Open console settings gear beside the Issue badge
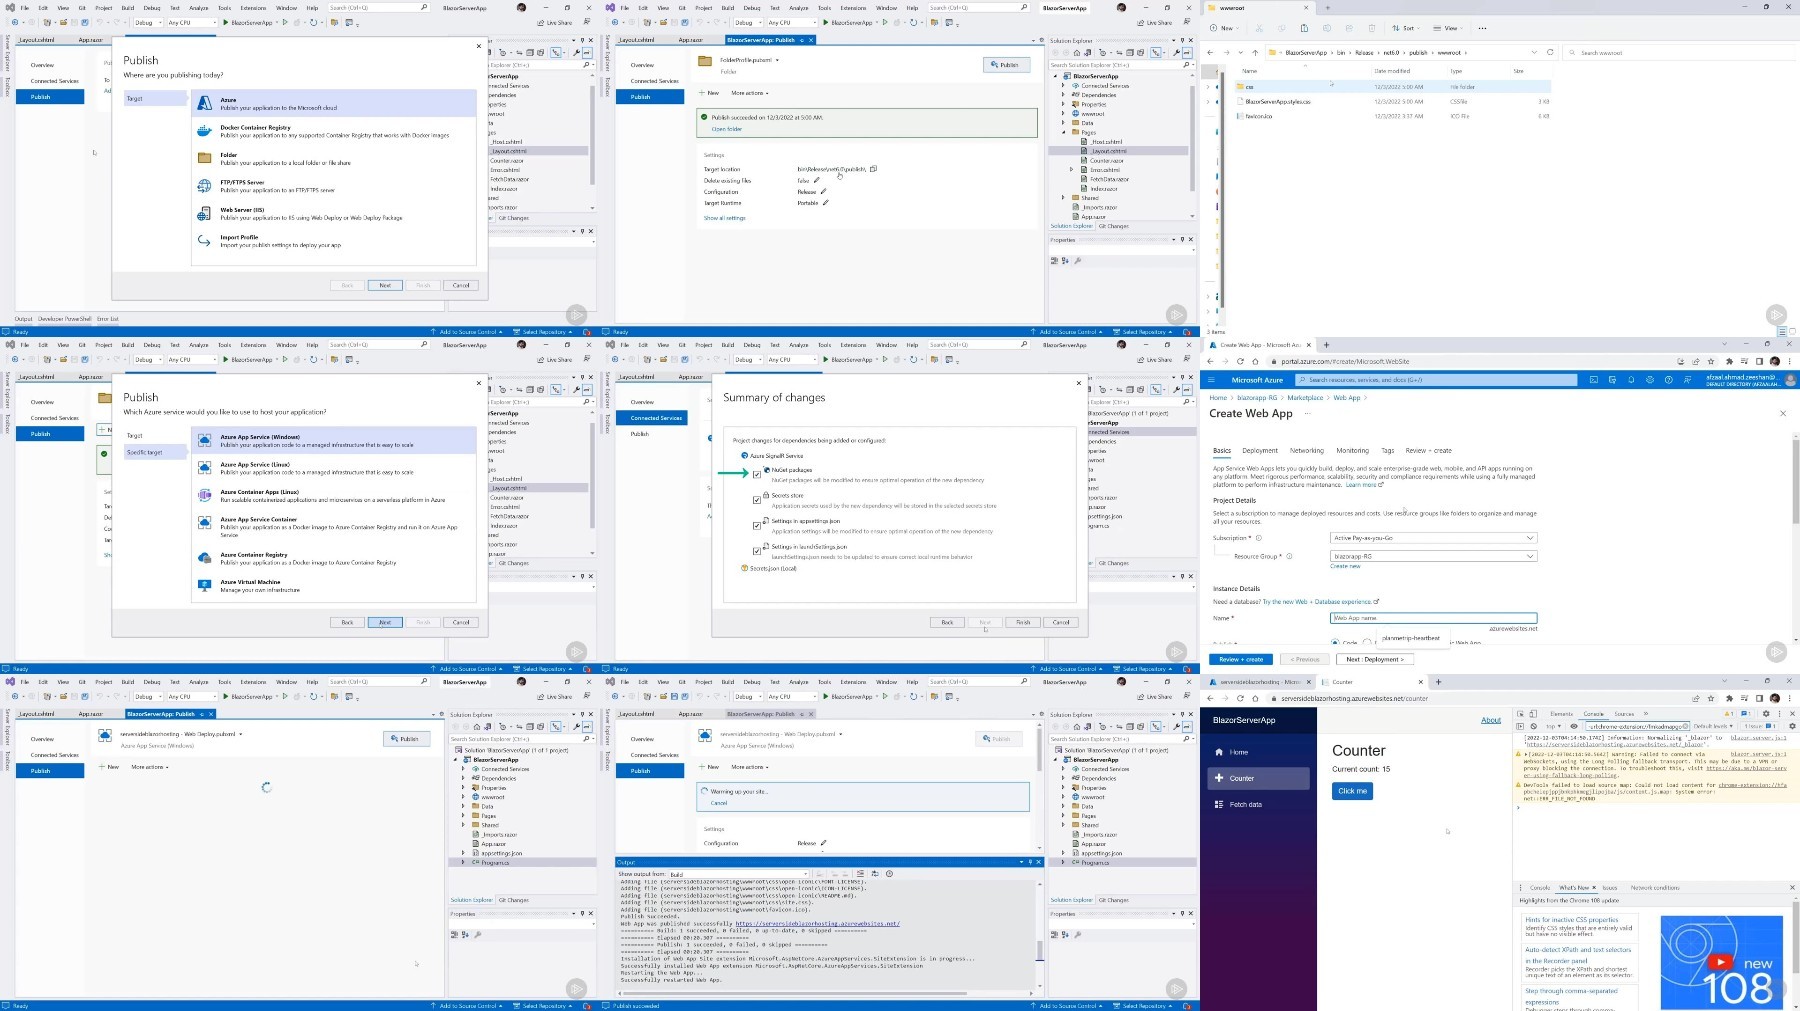 coord(1792,726)
